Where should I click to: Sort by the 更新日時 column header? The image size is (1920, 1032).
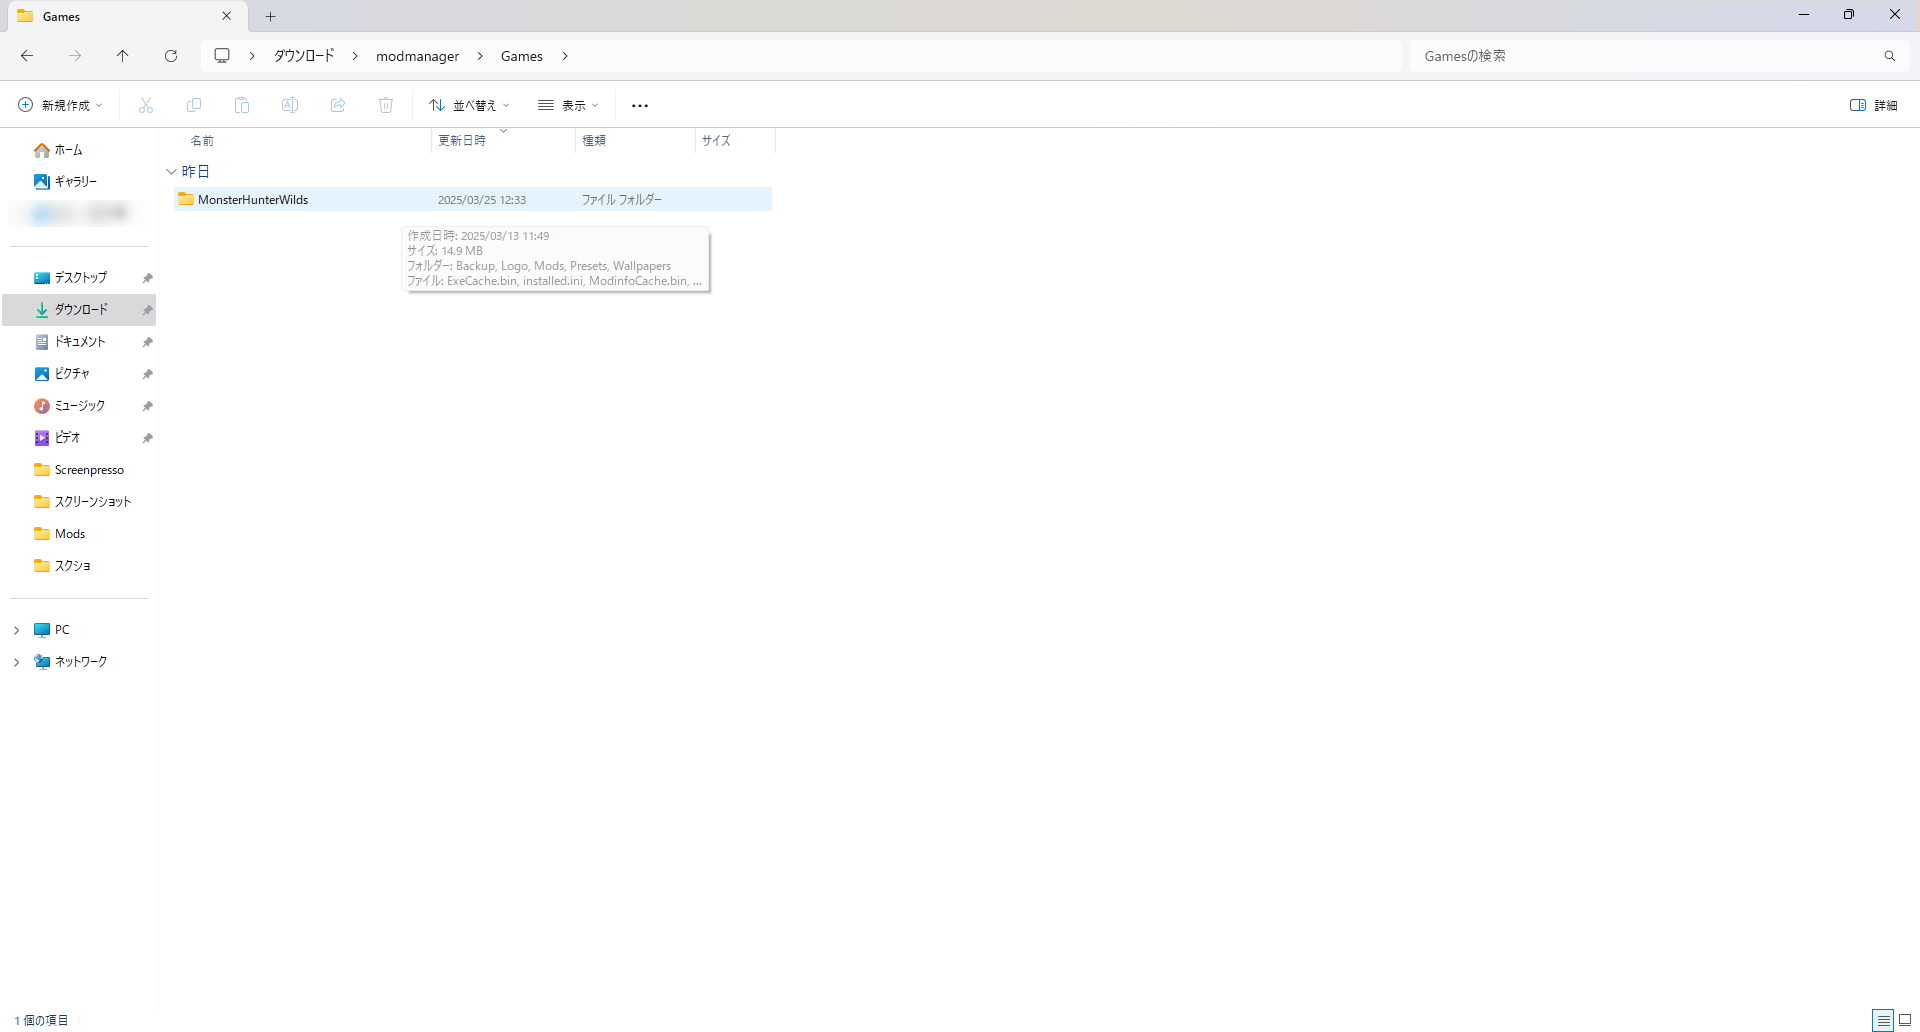(462, 141)
